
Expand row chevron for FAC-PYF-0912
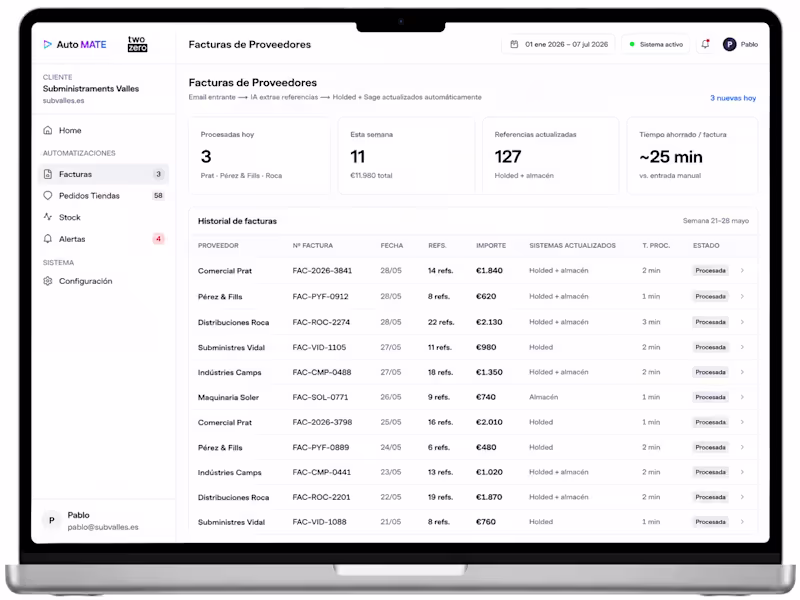point(742,296)
